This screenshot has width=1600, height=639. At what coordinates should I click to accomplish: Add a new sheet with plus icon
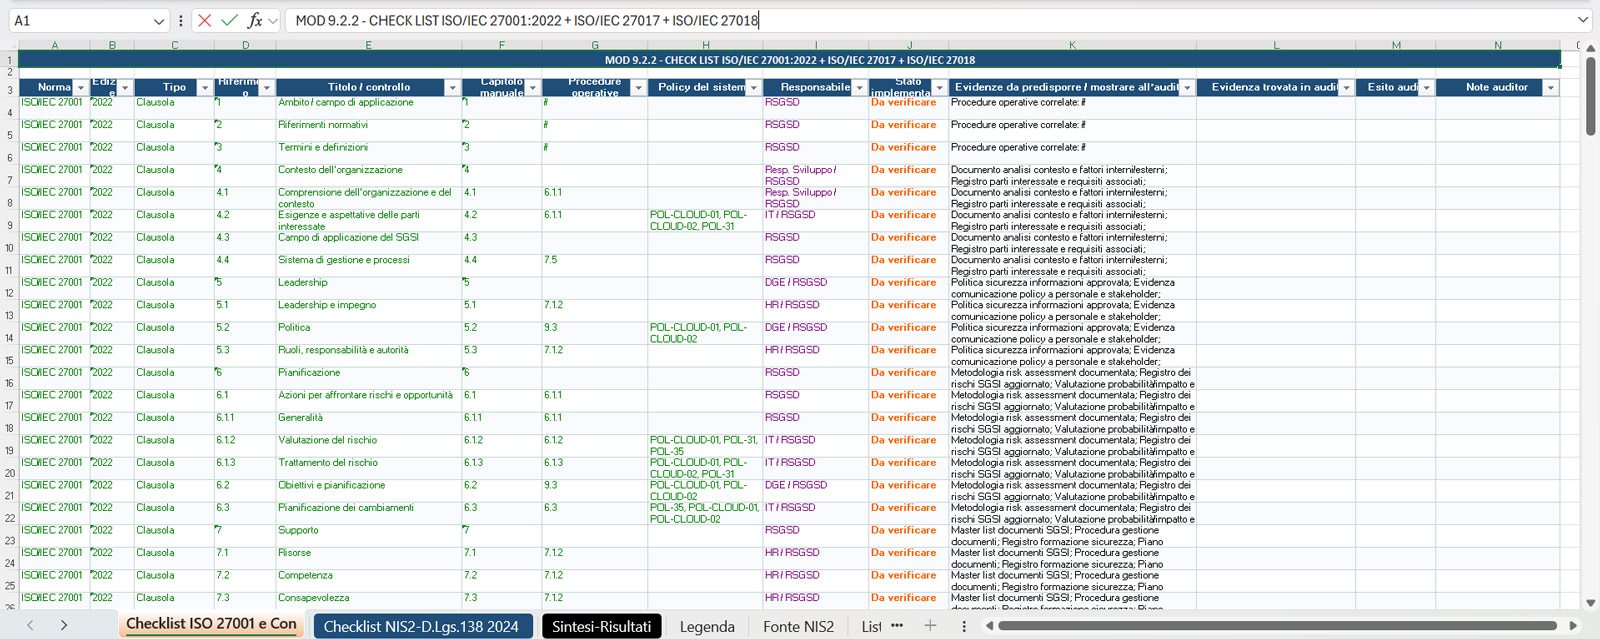[x=930, y=626]
